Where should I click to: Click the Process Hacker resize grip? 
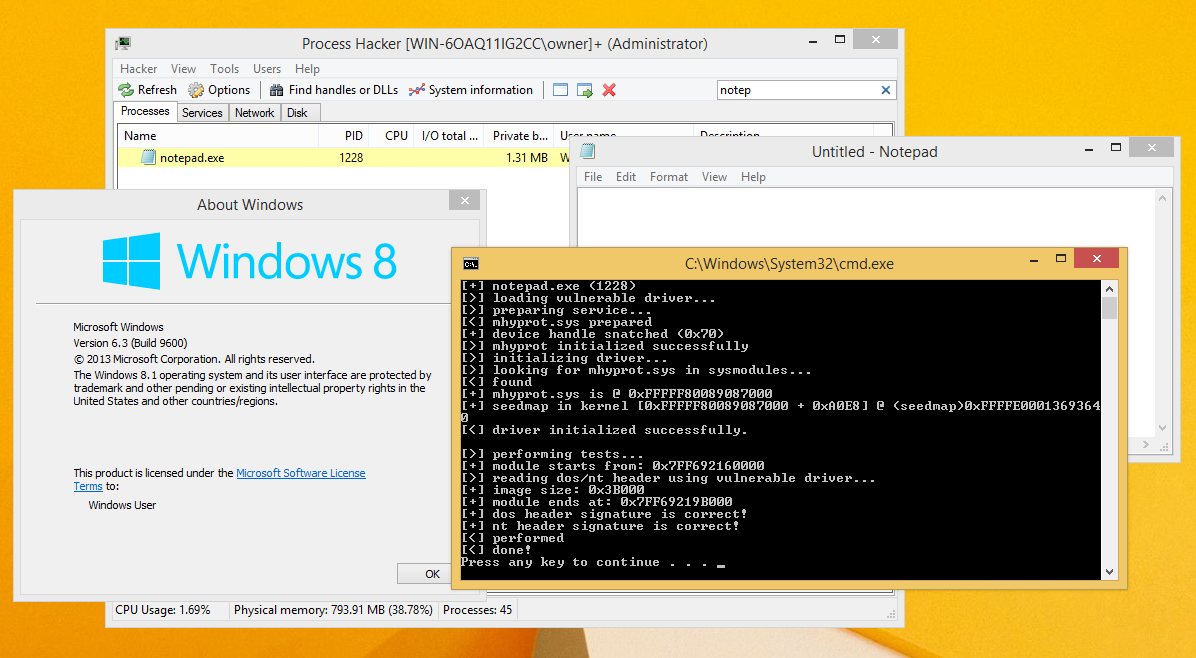pos(891,613)
